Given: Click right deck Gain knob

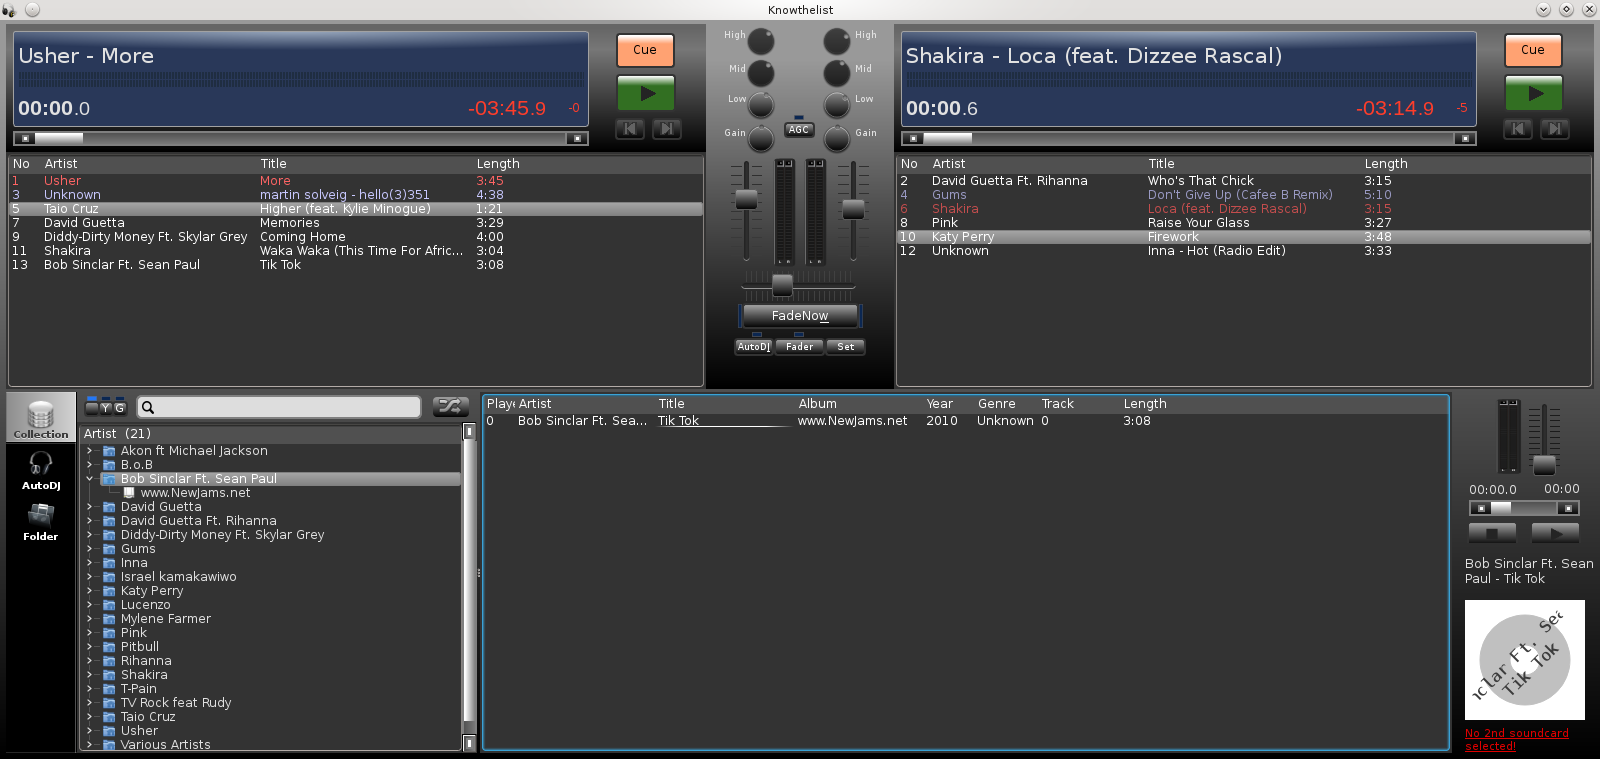Looking at the screenshot, I should pos(837,138).
